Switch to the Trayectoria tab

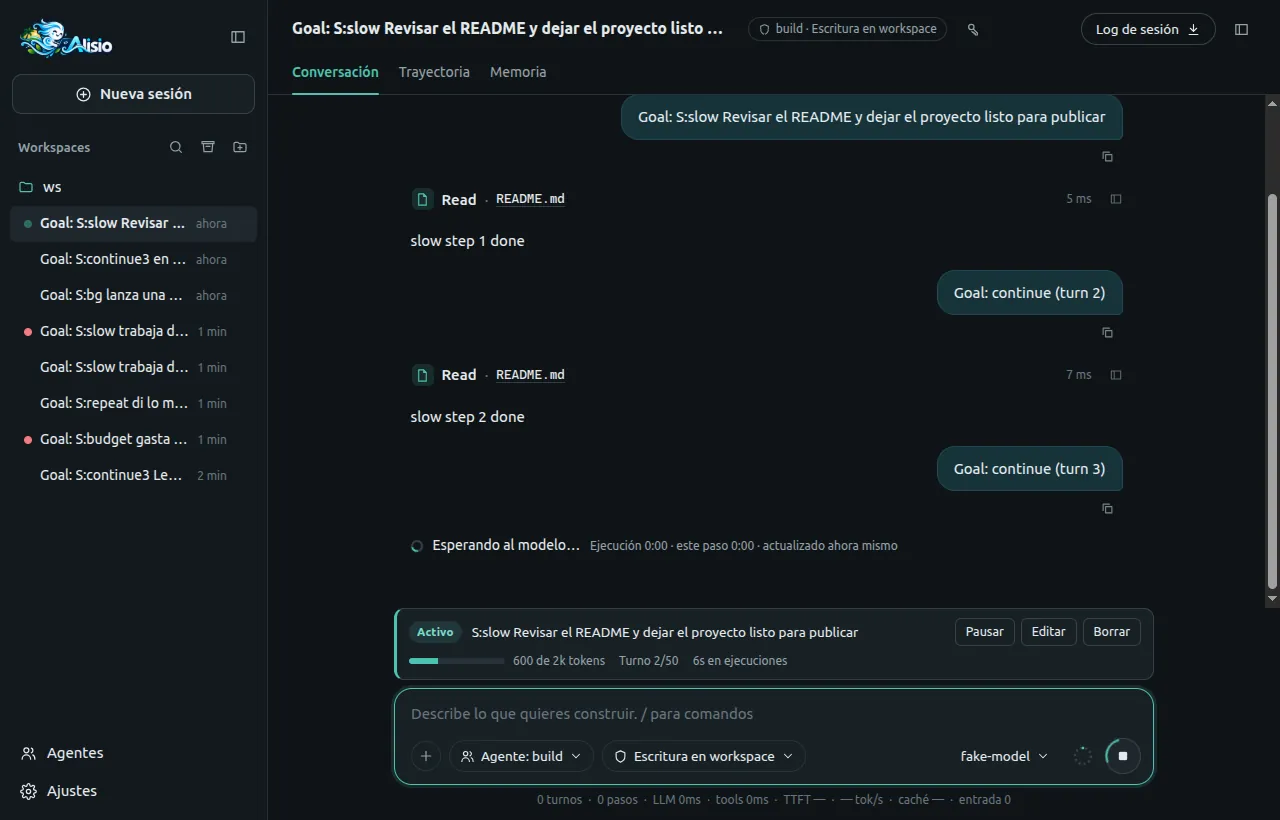[x=434, y=72]
